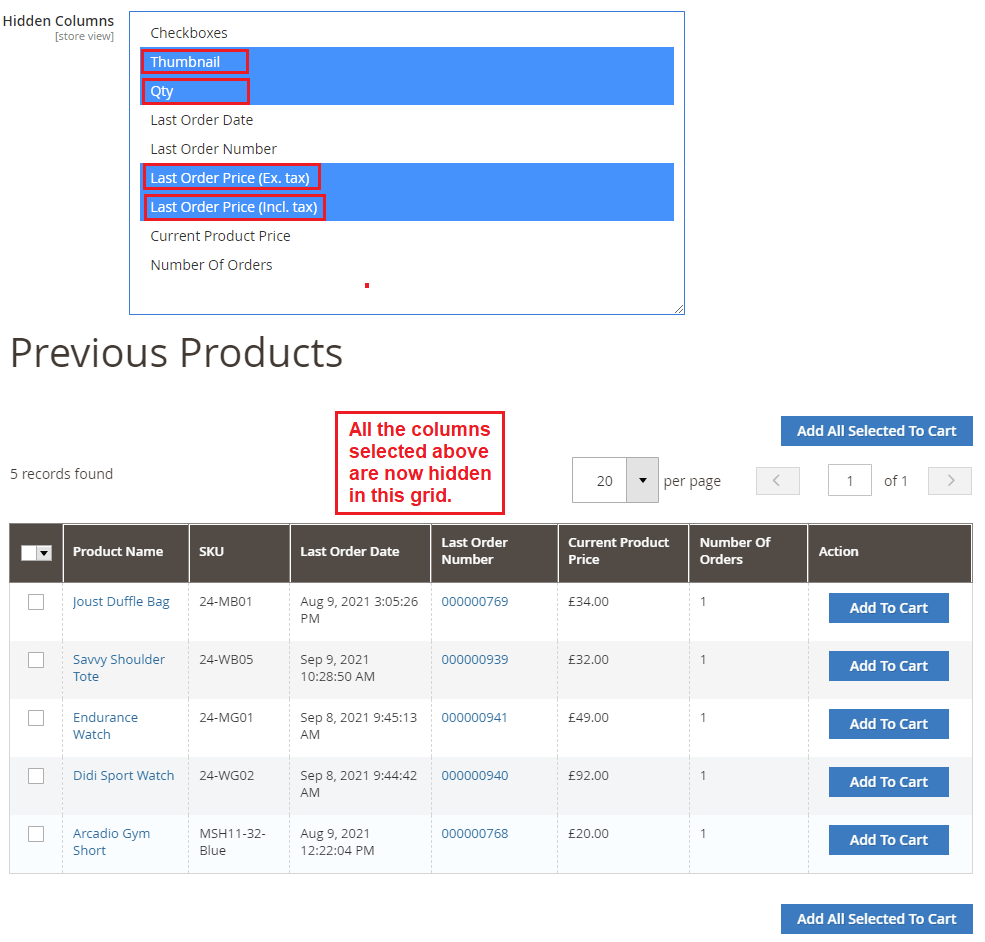The image size is (985, 942).
Task: Add the Didi Sport Watch to cart
Action: click(888, 782)
